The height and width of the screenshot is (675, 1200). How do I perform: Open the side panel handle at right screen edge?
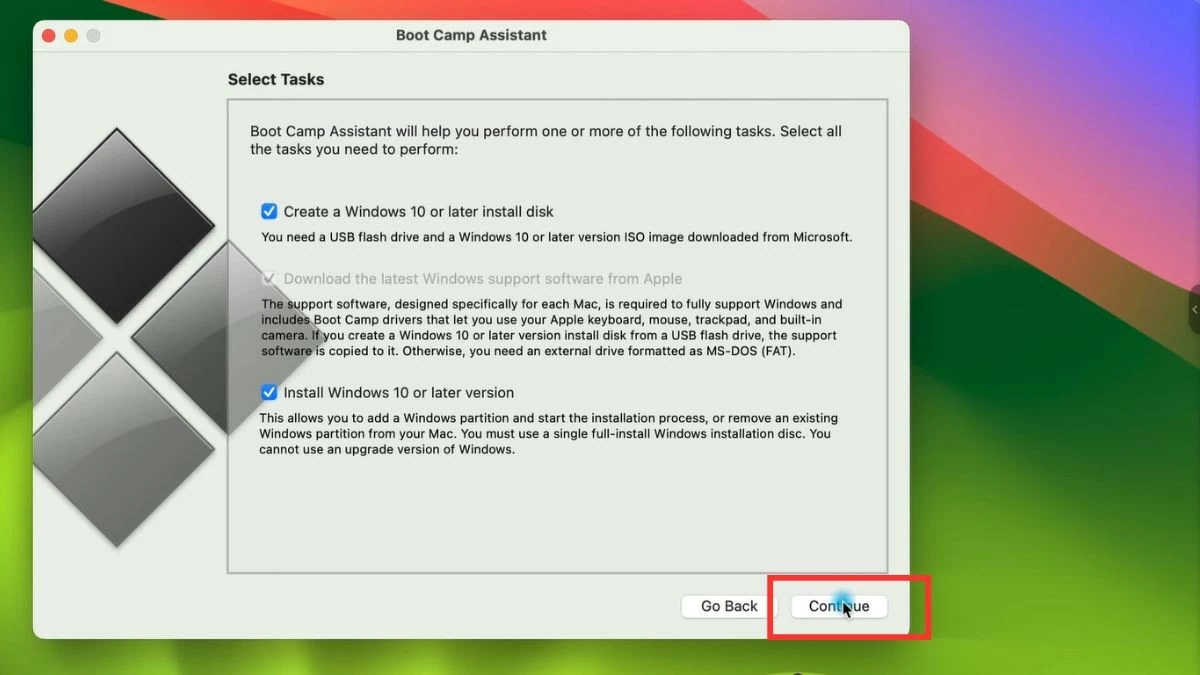pos(1194,310)
